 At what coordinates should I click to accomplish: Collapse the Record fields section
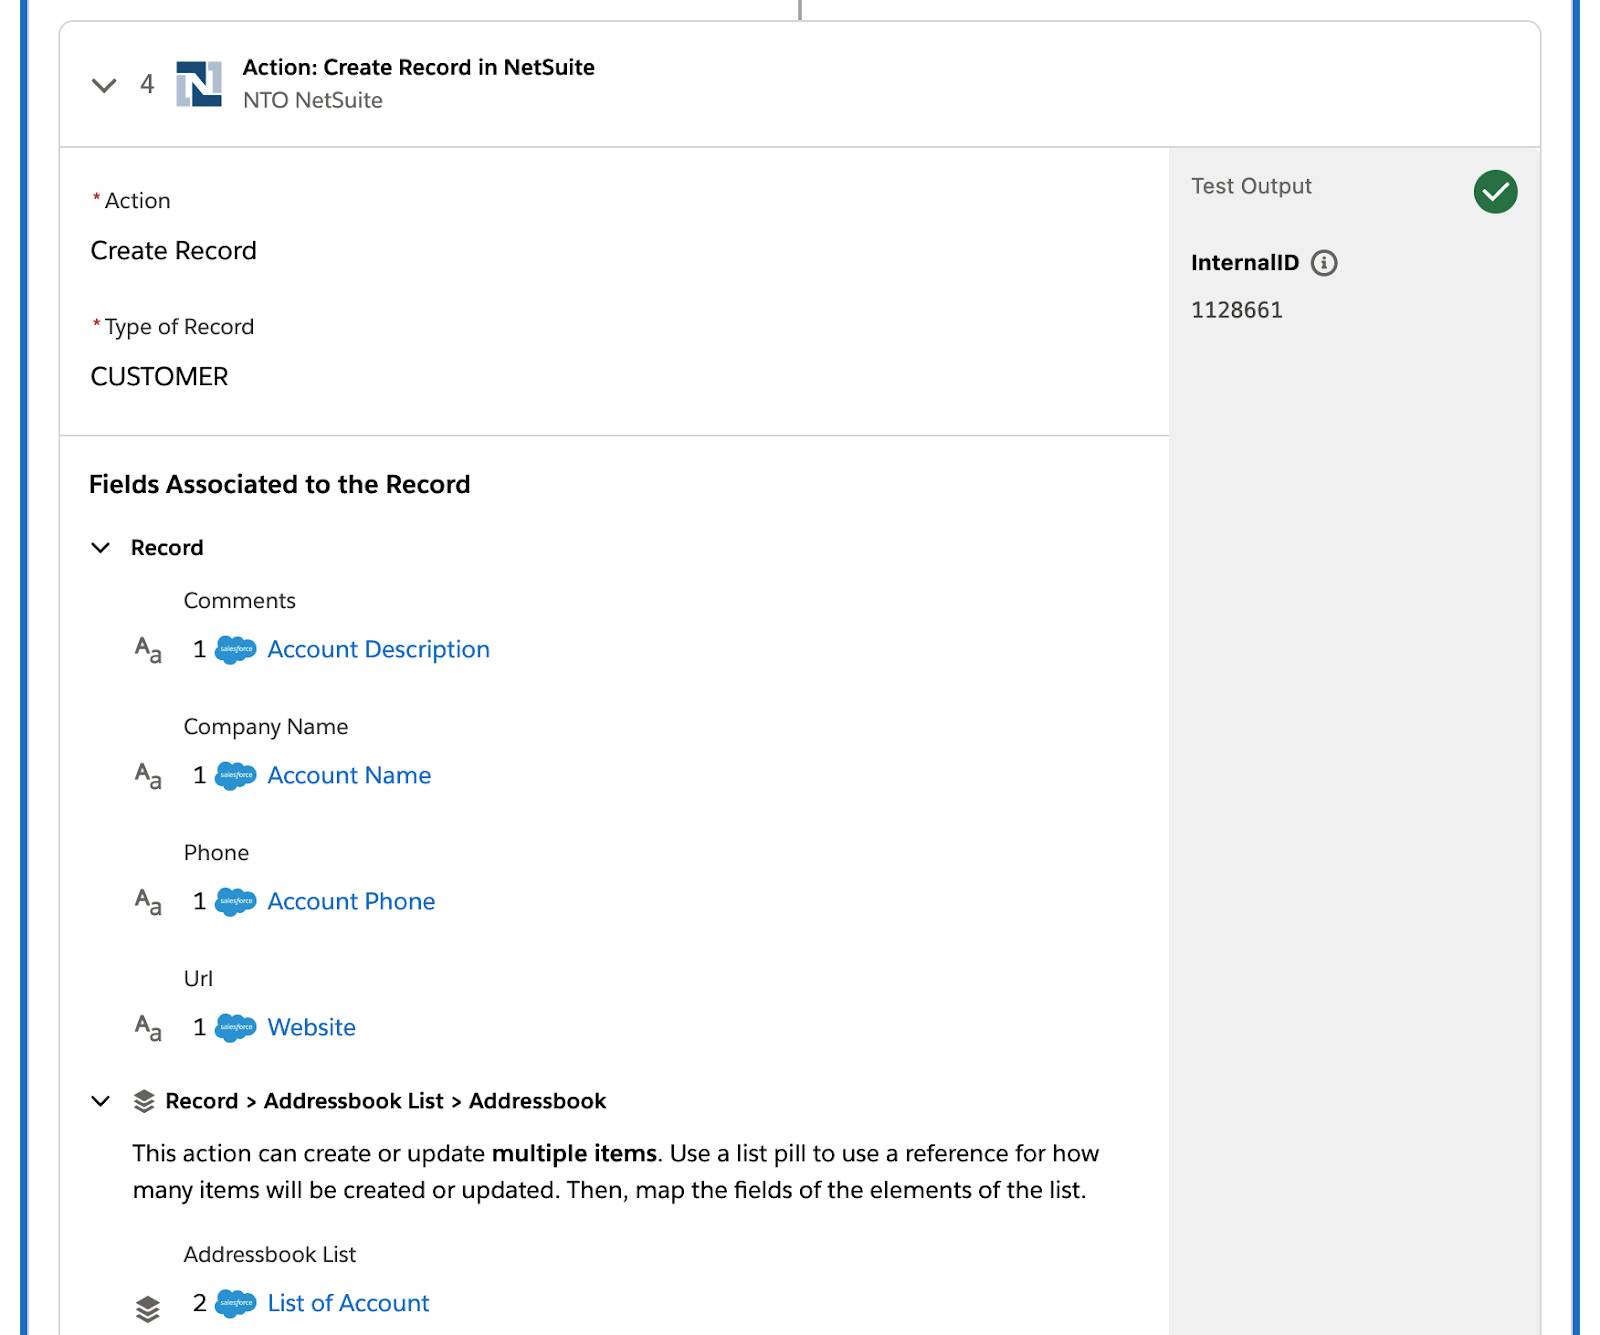[100, 548]
